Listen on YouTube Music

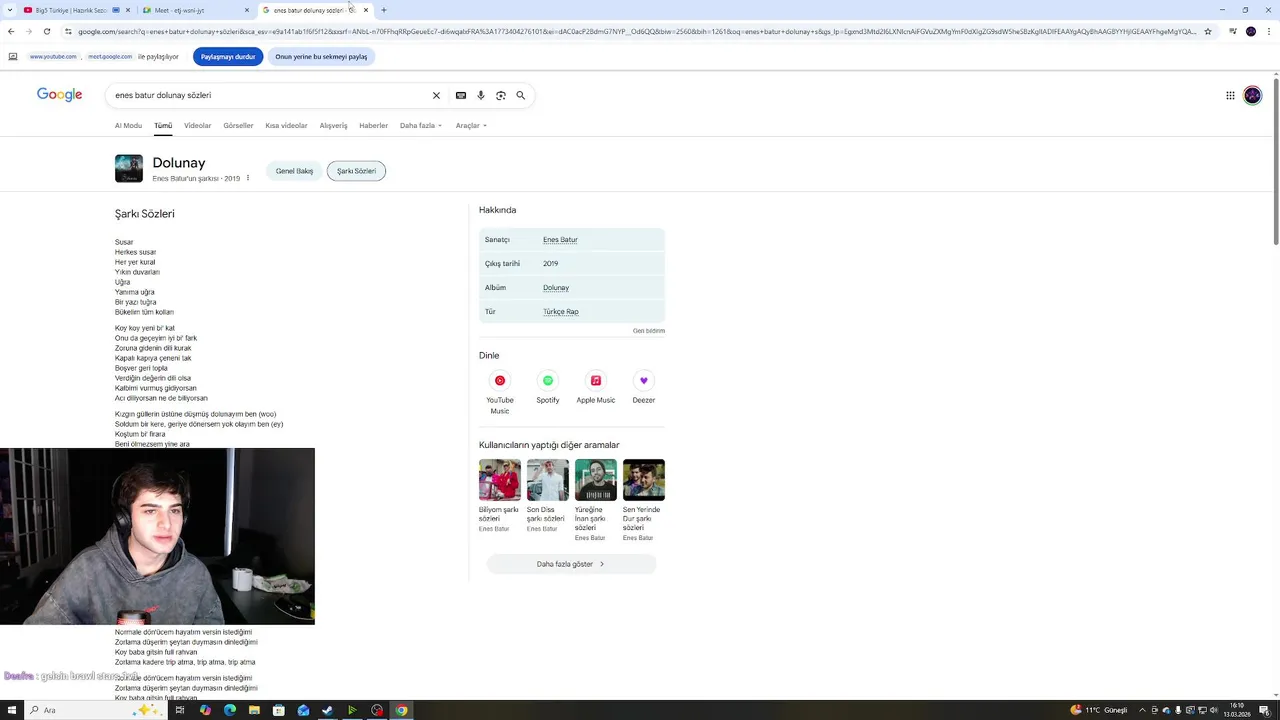(x=500, y=380)
